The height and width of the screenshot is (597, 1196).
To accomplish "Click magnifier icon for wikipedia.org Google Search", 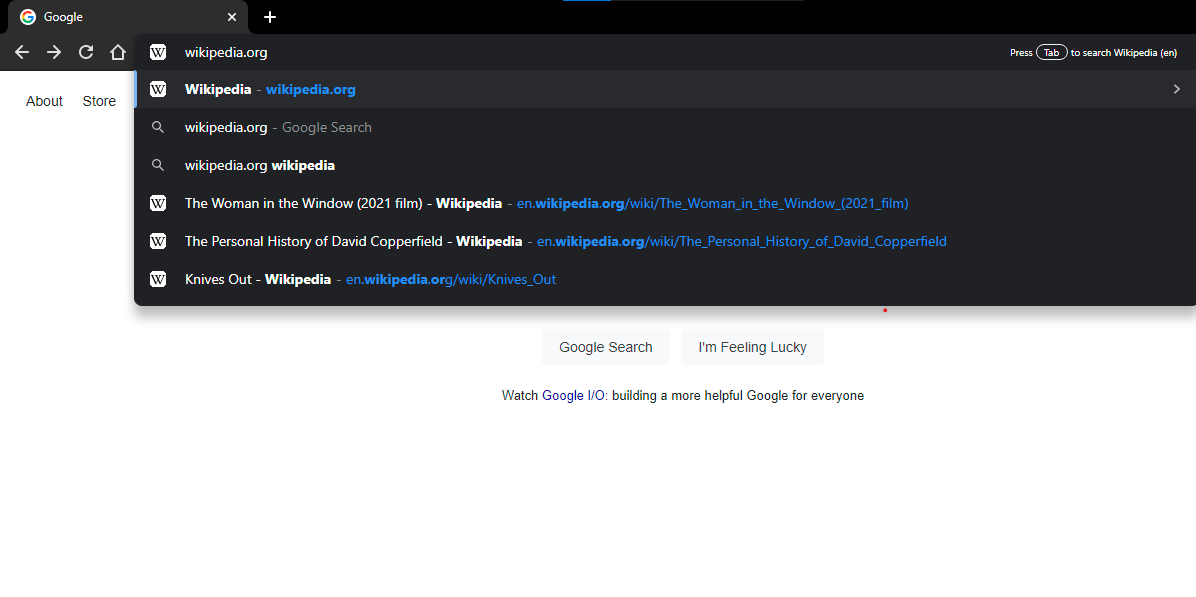I will 158,127.
